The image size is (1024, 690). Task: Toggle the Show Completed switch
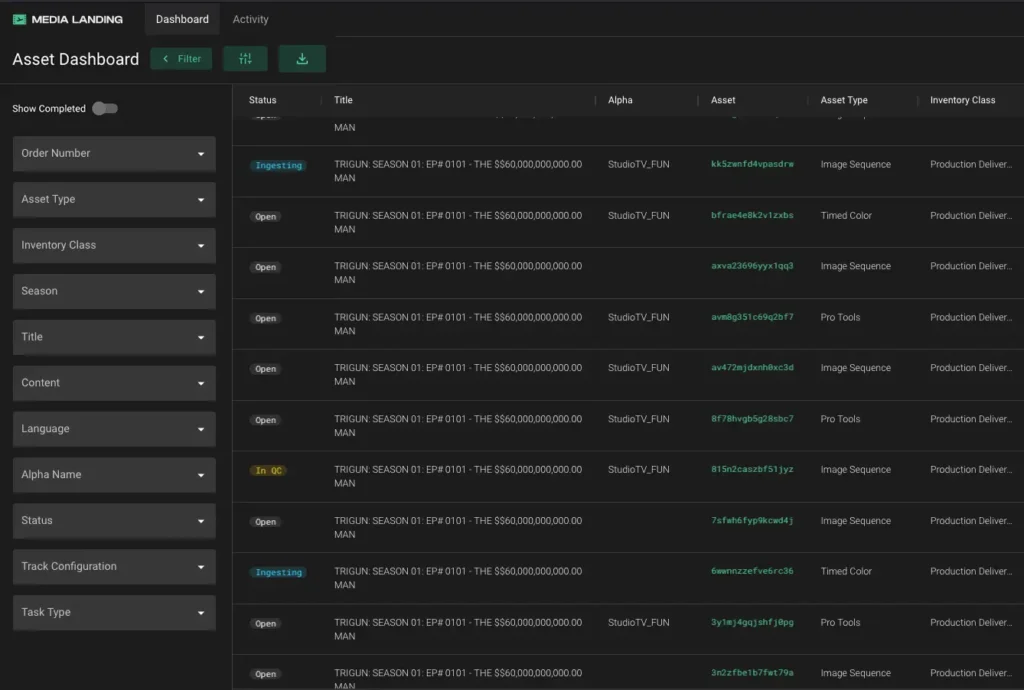pos(104,108)
